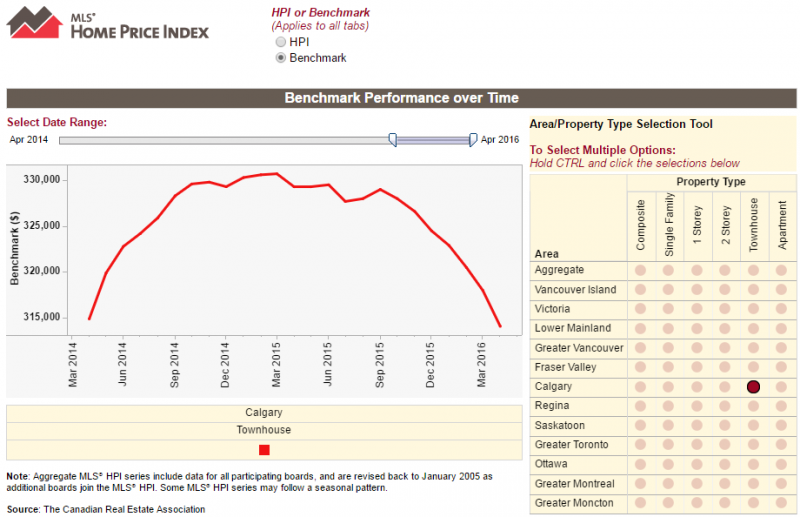800x517 pixels.
Task: Click the red legend square for Calgary
Action: tap(264, 450)
